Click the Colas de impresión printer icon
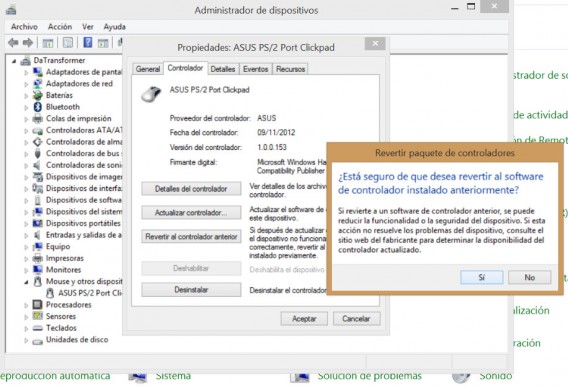The height and width of the screenshot is (388, 568). [38, 118]
